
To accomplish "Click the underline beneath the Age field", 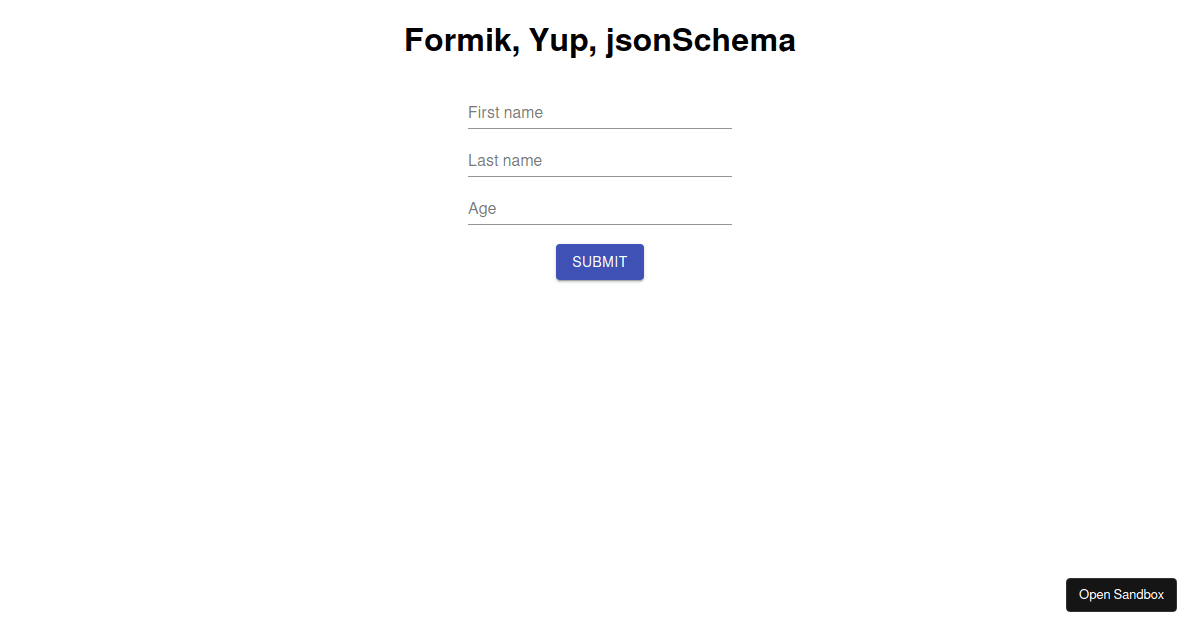I will pos(600,224).
